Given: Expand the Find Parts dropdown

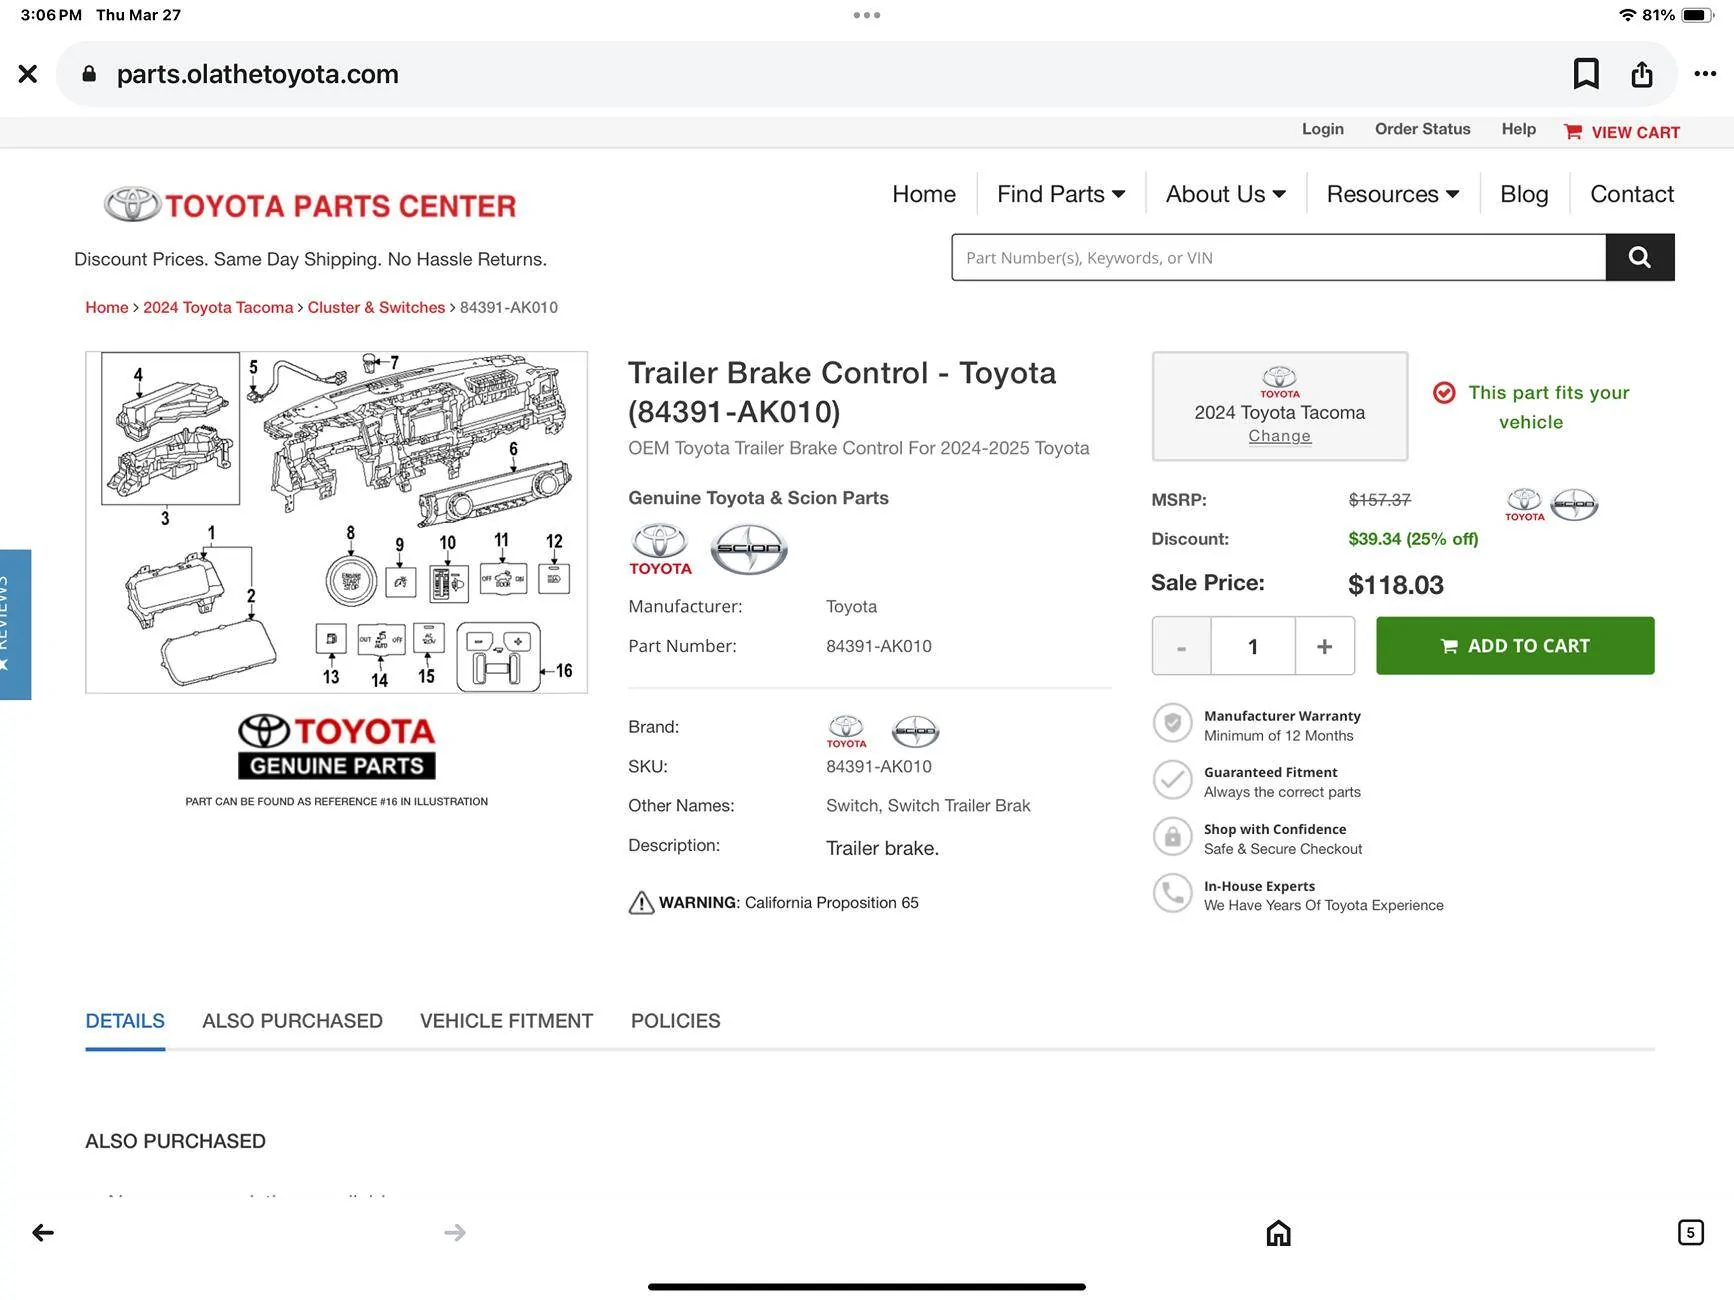Looking at the screenshot, I should (1061, 194).
